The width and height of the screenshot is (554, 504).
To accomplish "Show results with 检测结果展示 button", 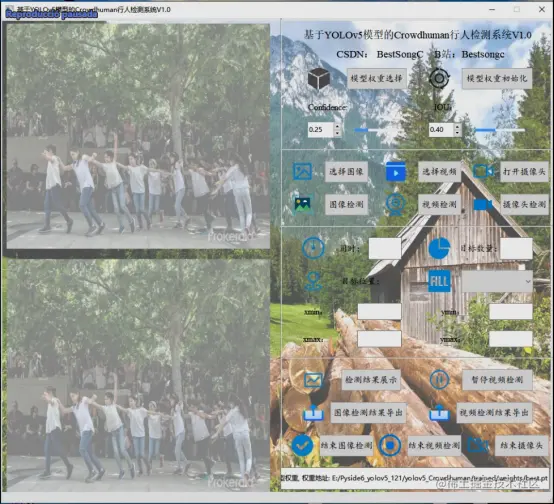I will (x=371, y=380).
